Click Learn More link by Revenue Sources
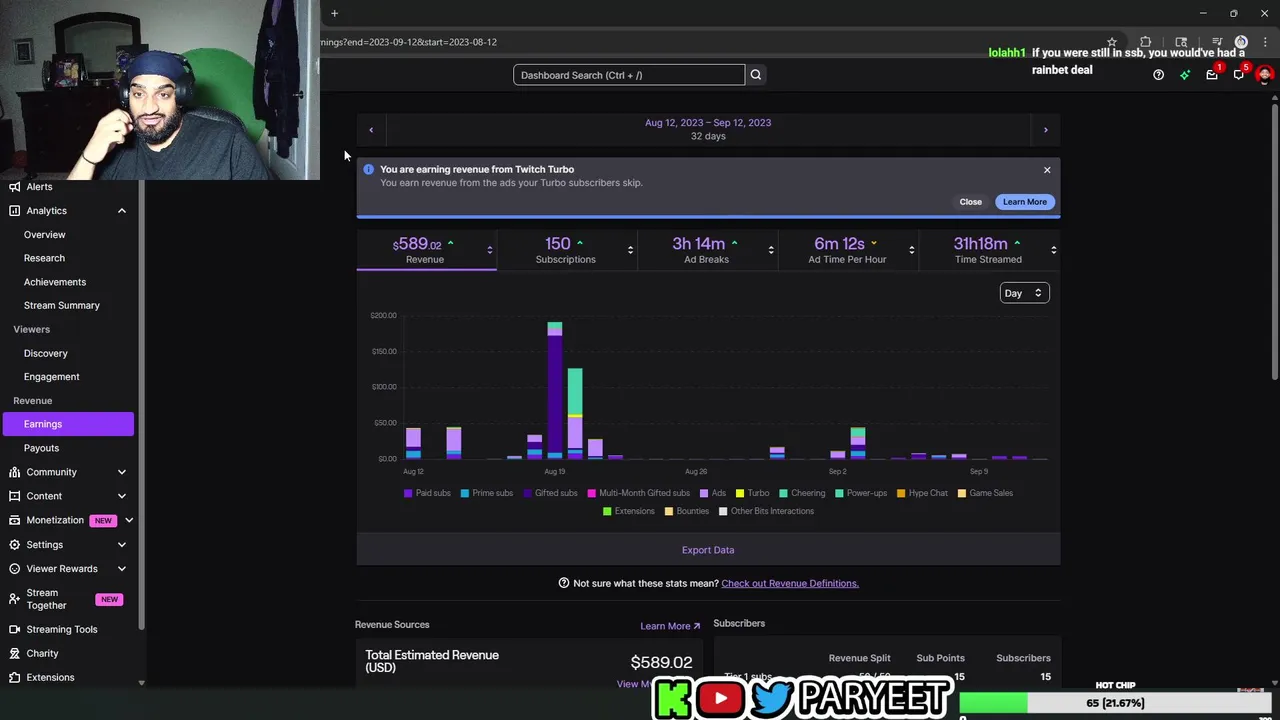The width and height of the screenshot is (1280, 720). (670, 626)
